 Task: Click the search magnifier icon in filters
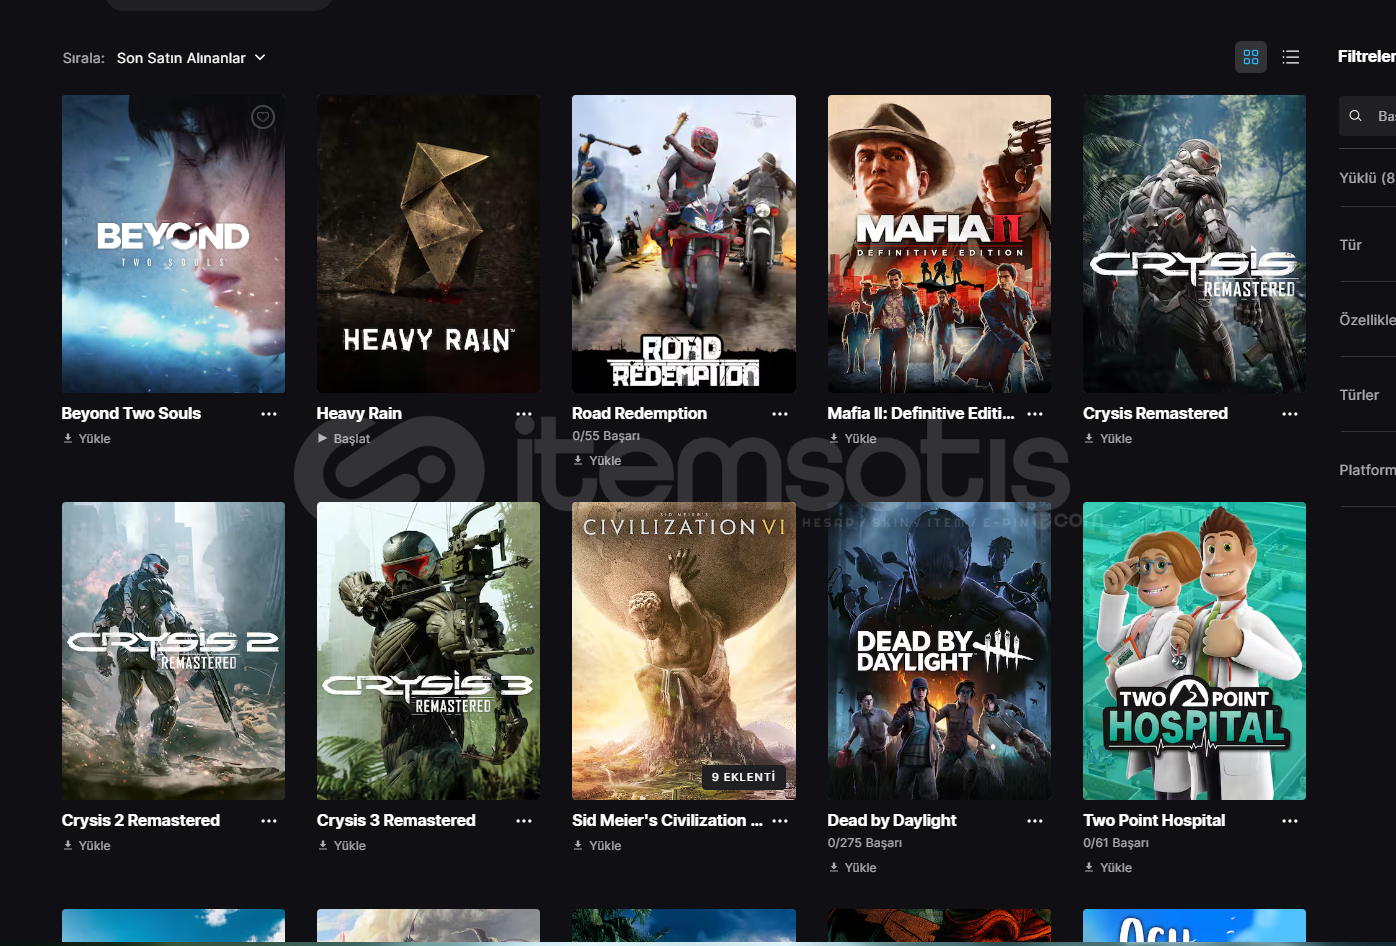pos(1356,116)
